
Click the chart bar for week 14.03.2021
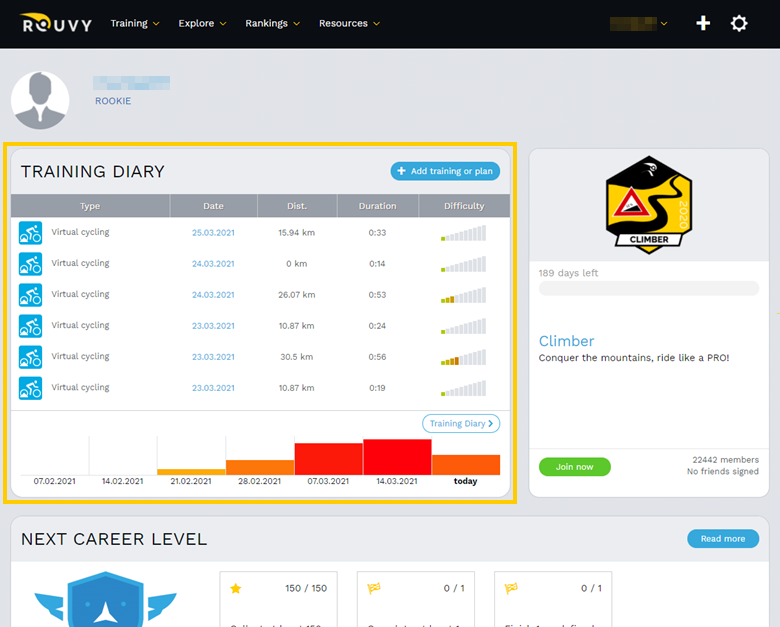click(397, 457)
